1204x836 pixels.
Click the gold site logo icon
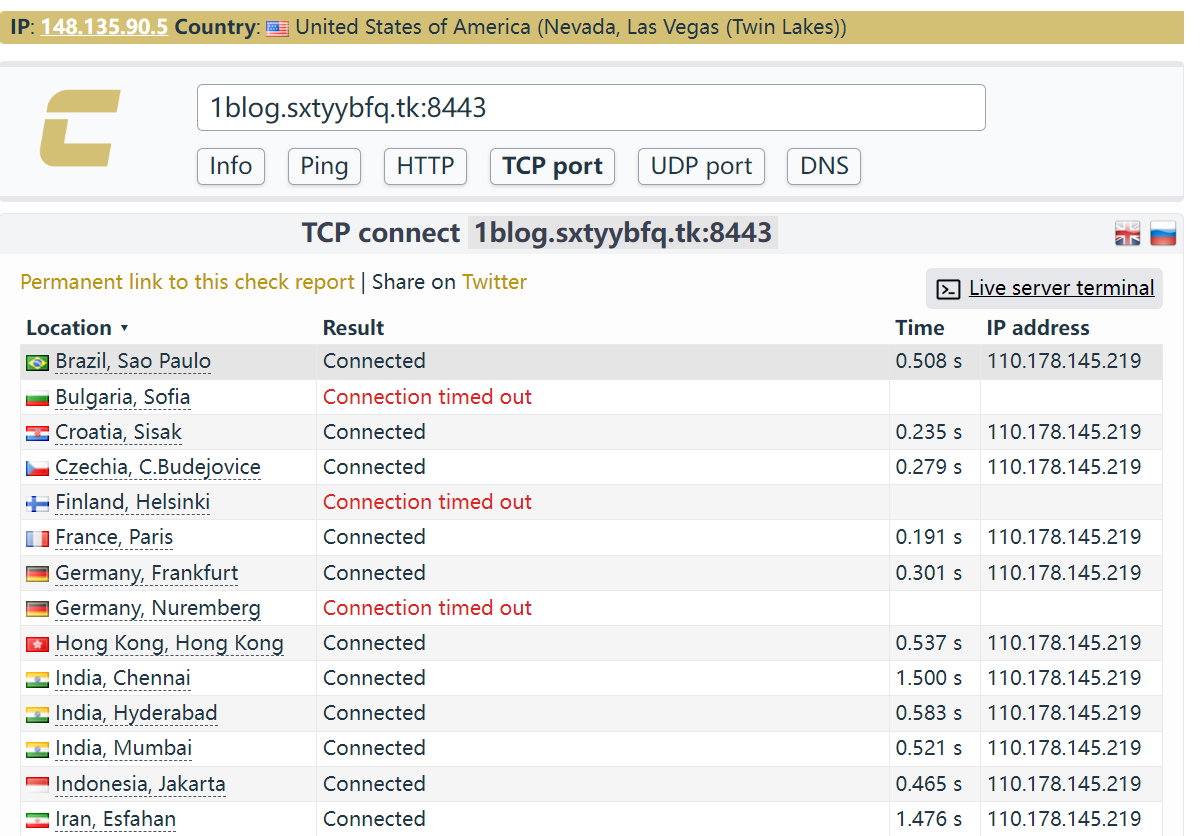tap(80, 128)
